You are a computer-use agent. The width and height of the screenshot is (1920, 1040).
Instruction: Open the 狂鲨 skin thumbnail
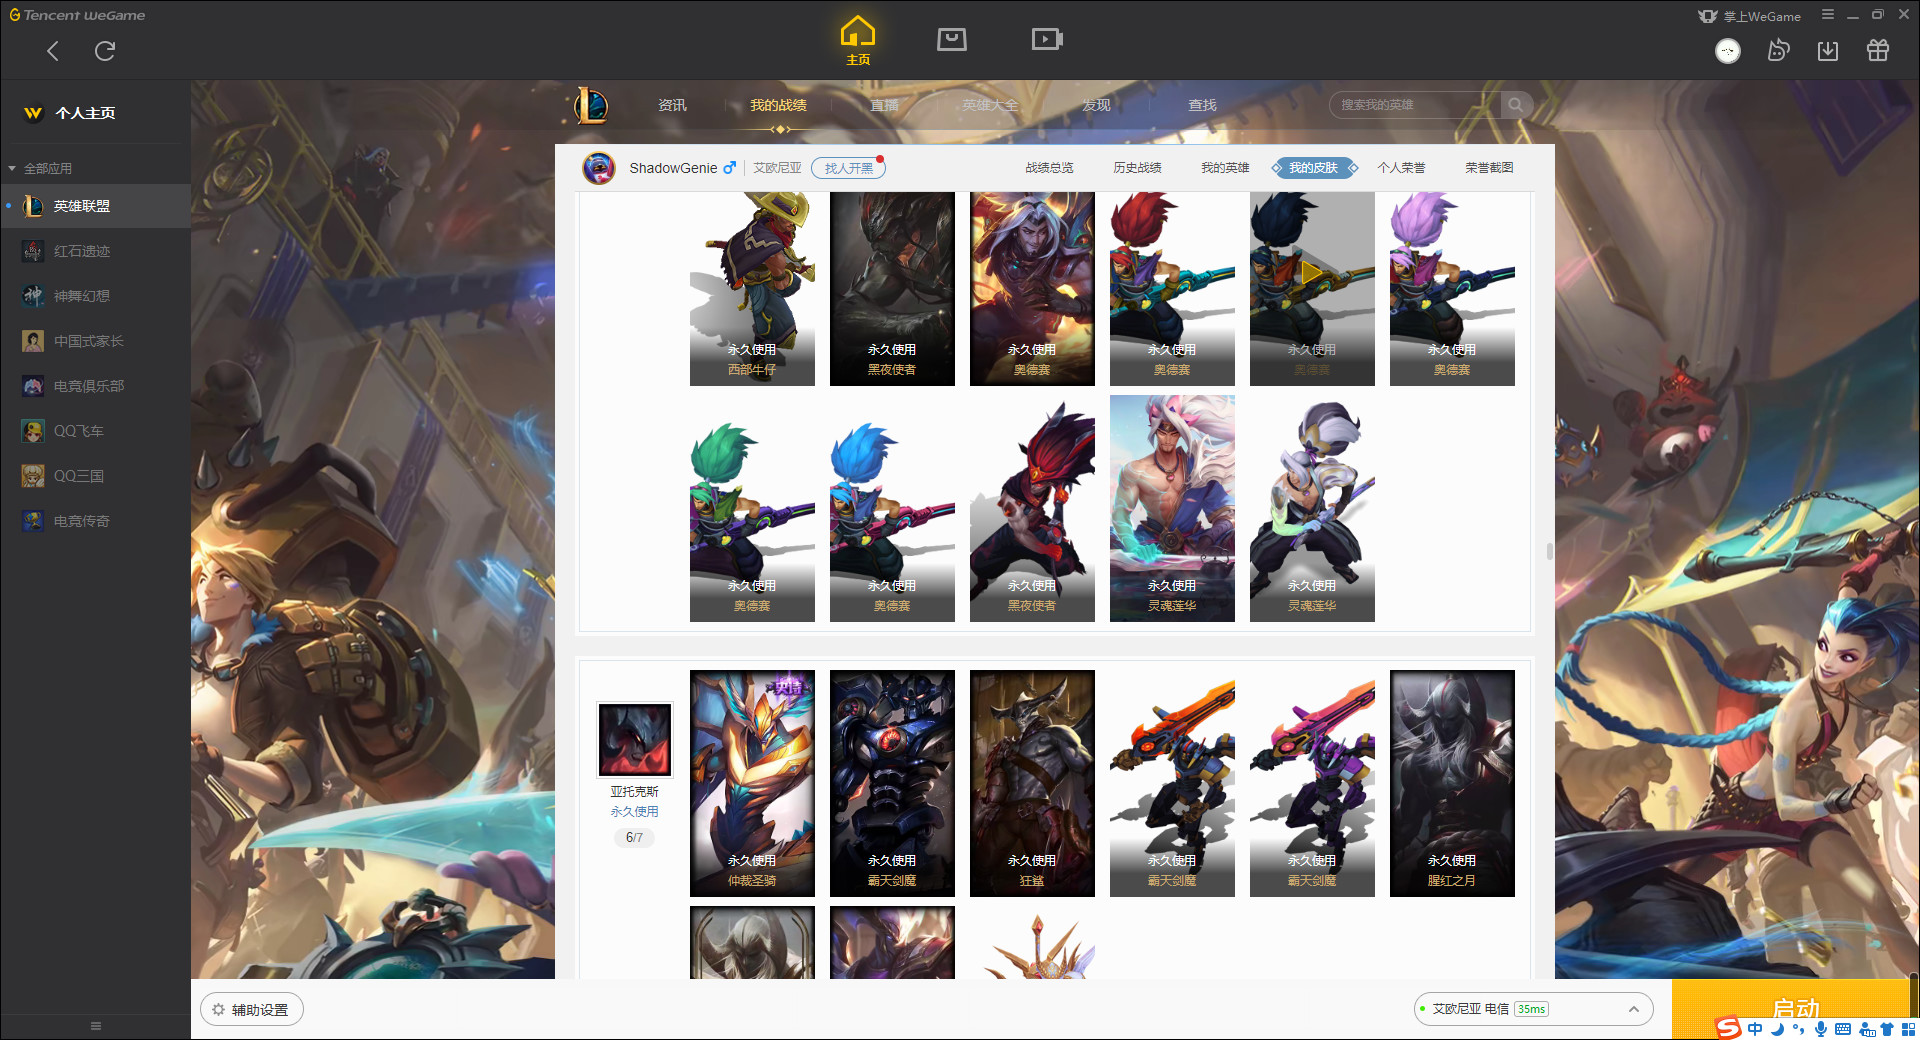click(1032, 783)
